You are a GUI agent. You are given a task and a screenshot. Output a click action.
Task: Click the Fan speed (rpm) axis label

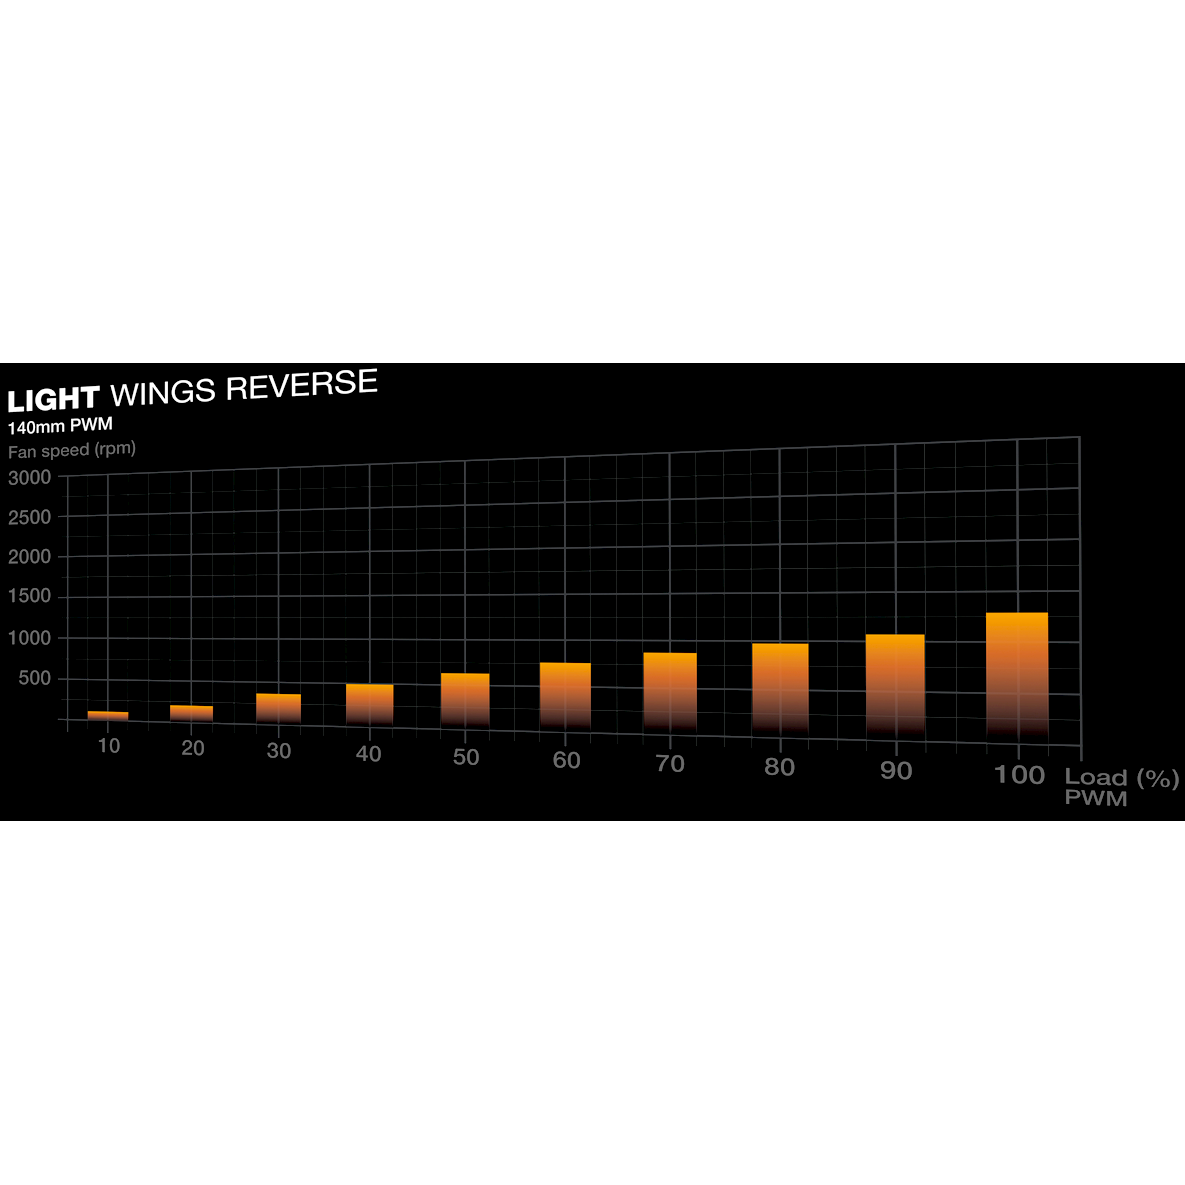pyautogui.click(x=72, y=450)
